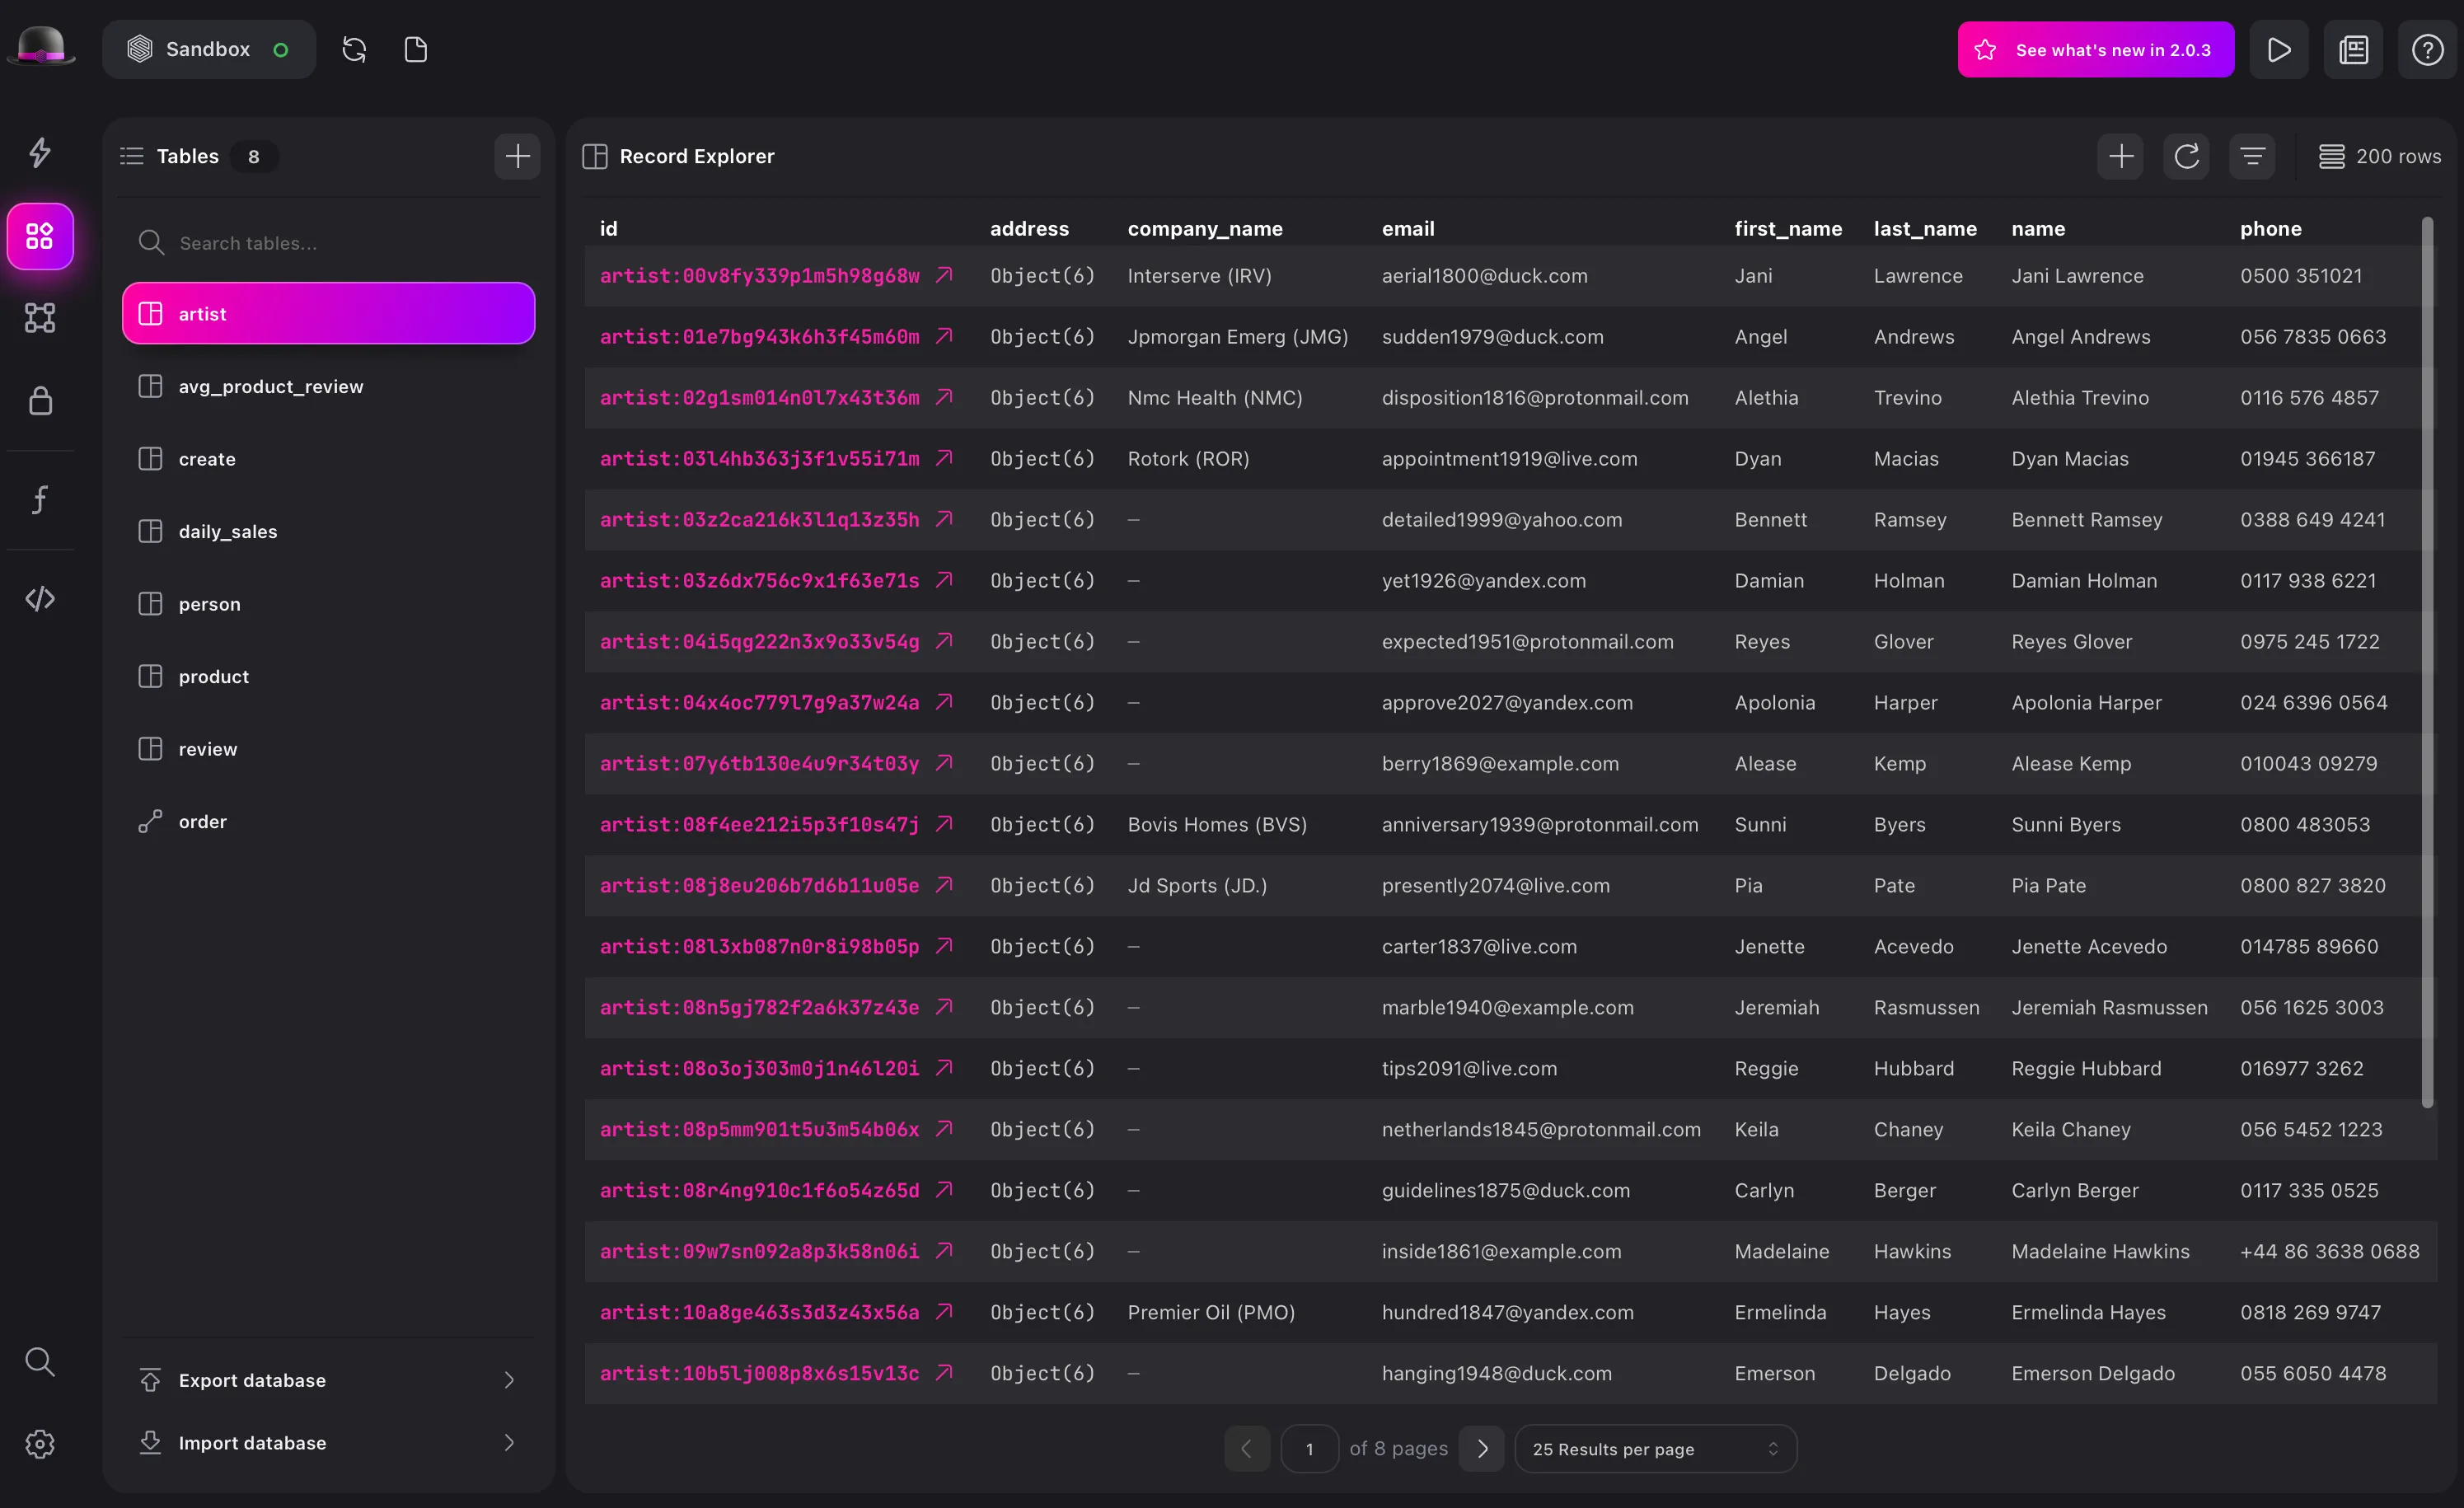Viewport: 2464px width, 1508px height.
Task: Click phone +44 86 3638 0688 cell
Action: pyautogui.click(x=2330, y=1251)
